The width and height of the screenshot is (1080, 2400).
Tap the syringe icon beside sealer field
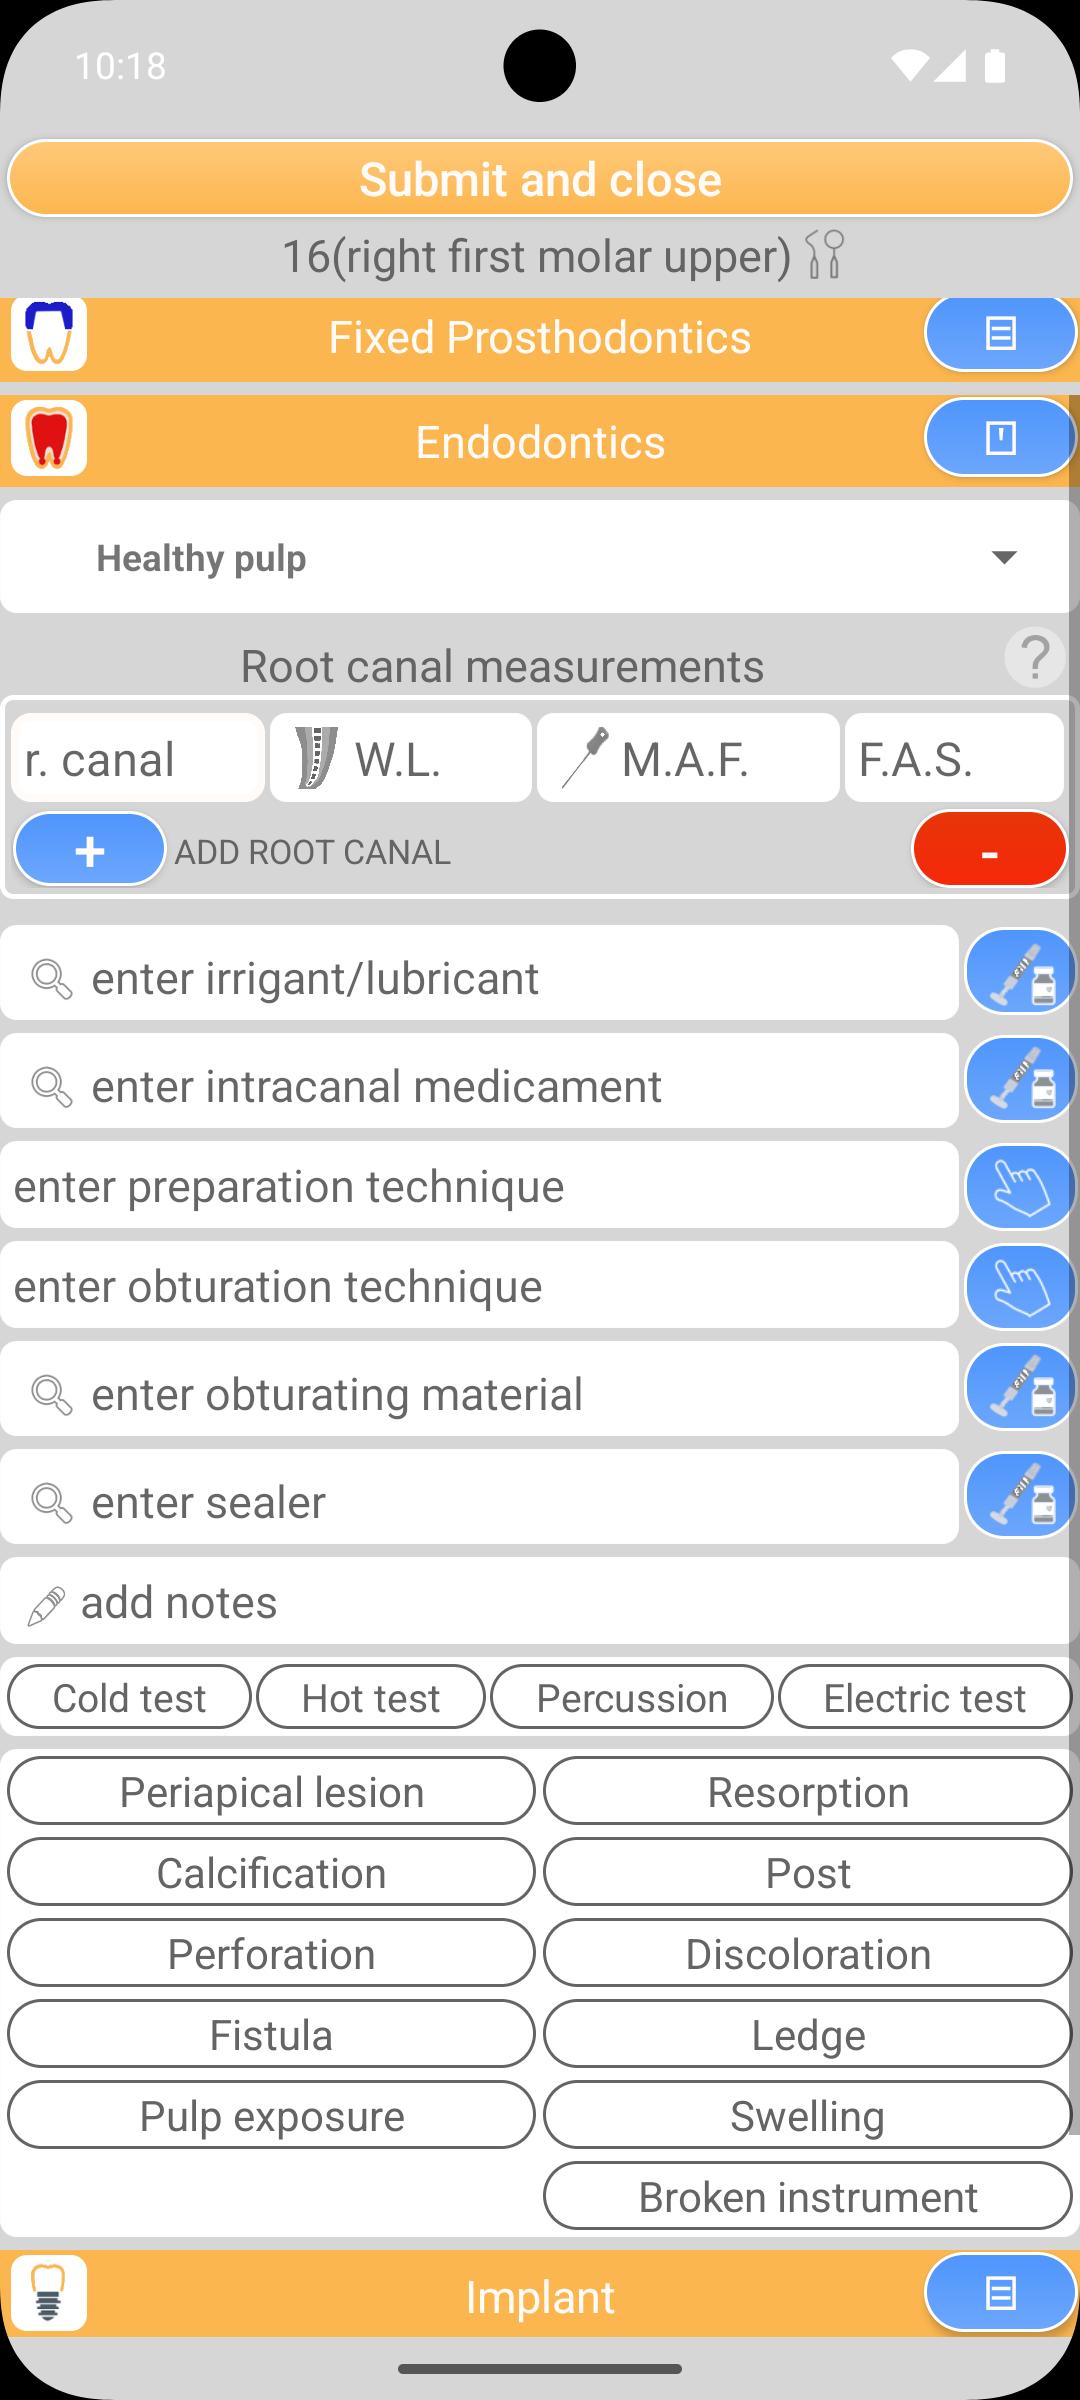1019,1497
